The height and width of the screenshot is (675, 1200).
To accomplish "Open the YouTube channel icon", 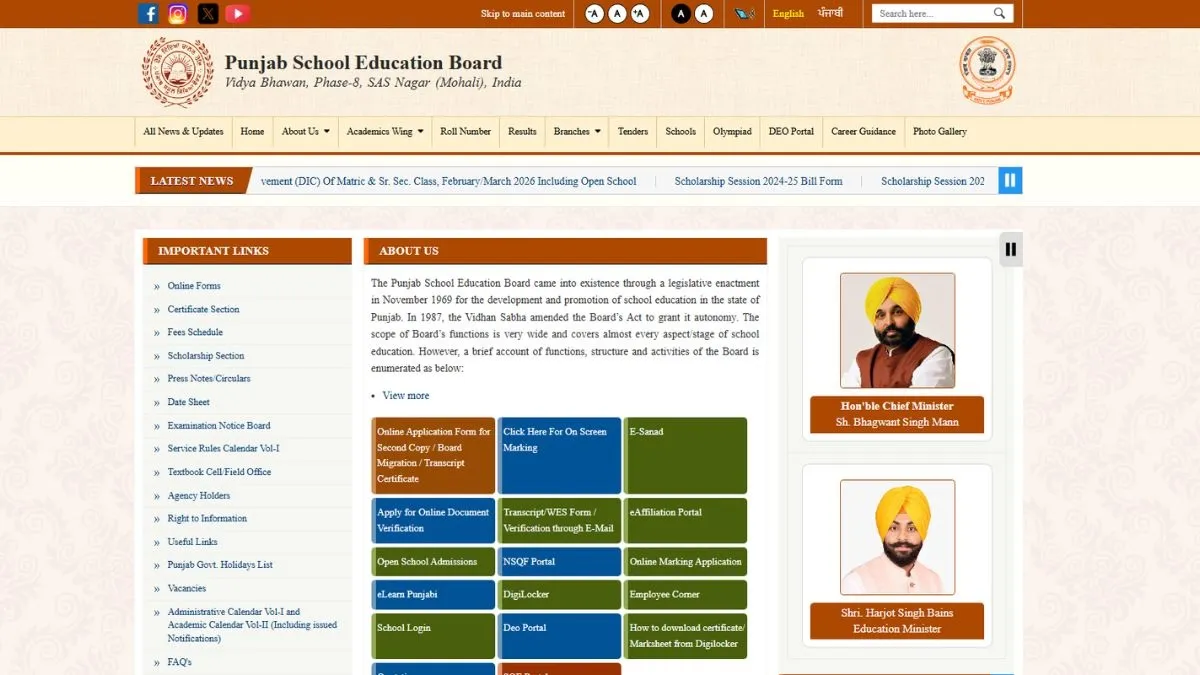I will point(237,13).
